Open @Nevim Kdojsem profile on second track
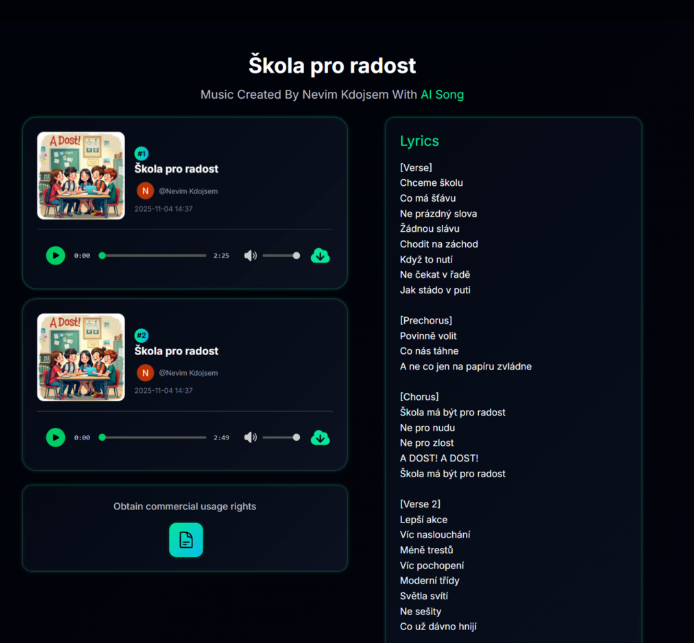The image size is (694, 643). pyautogui.click(x=188, y=373)
